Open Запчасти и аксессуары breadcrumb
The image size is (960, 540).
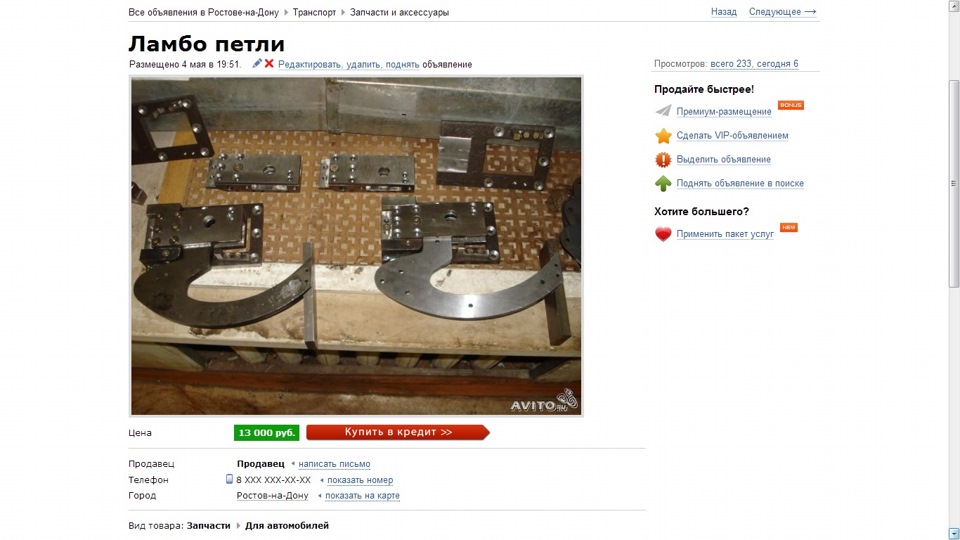point(399,12)
